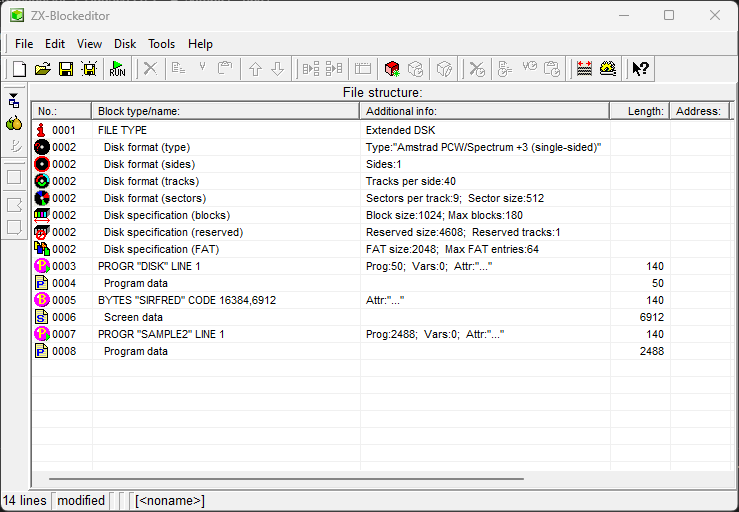Select Program data row number 0008

tap(381, 351)
